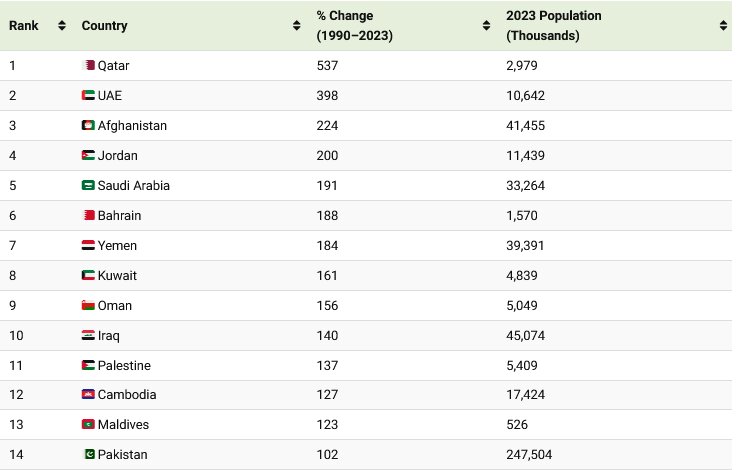Viewport: 737px width, 470px height.
Task: Click the Qatar flag icon
Action: tap(88, 66)
